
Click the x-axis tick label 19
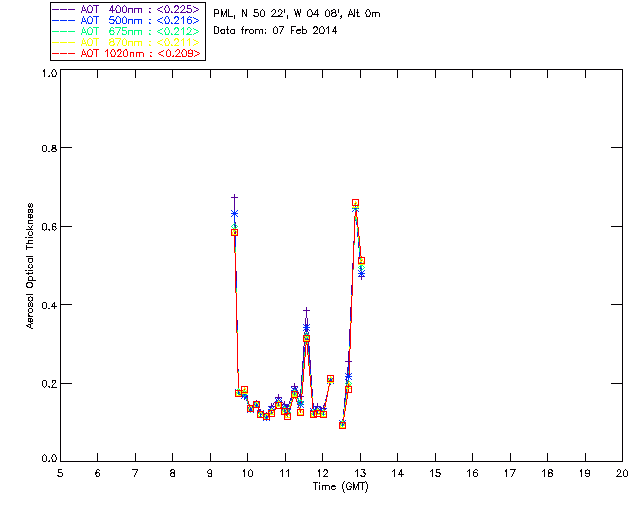pos(585,473)
